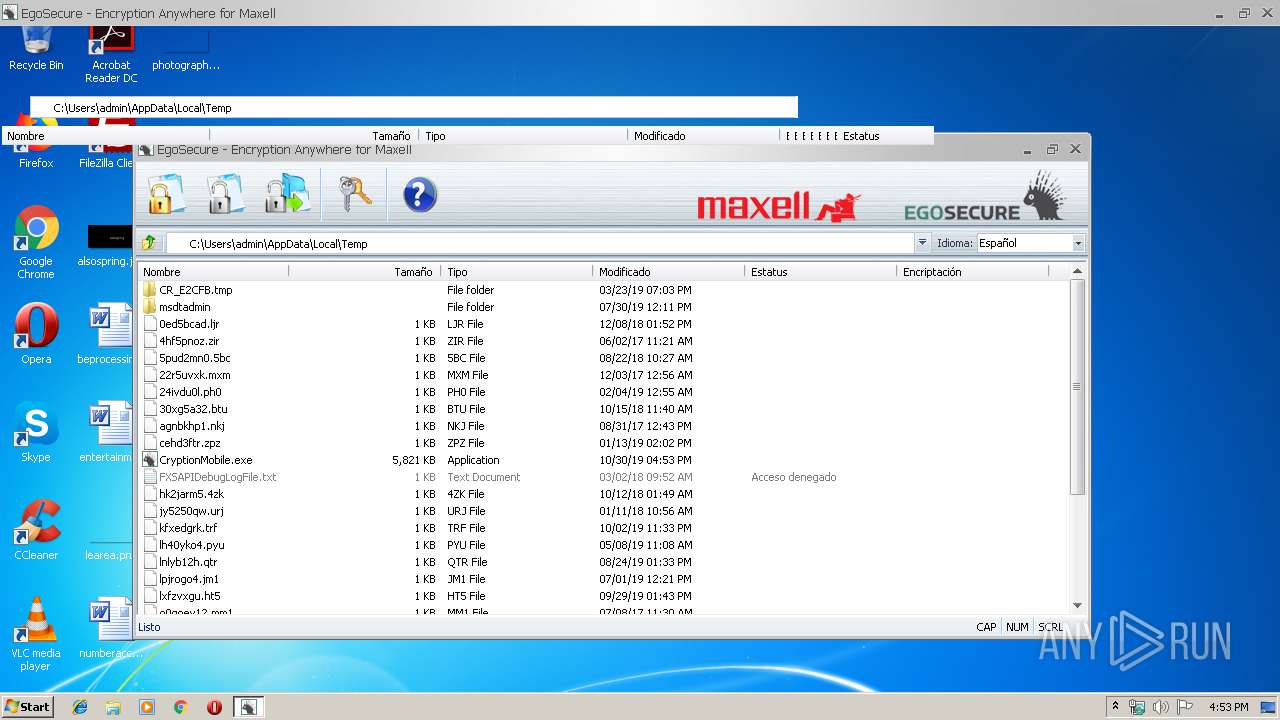Select file 4hf5pnoz.zir
The width and height of the screenshot is (1280, 720).
(x=189, y=341)
